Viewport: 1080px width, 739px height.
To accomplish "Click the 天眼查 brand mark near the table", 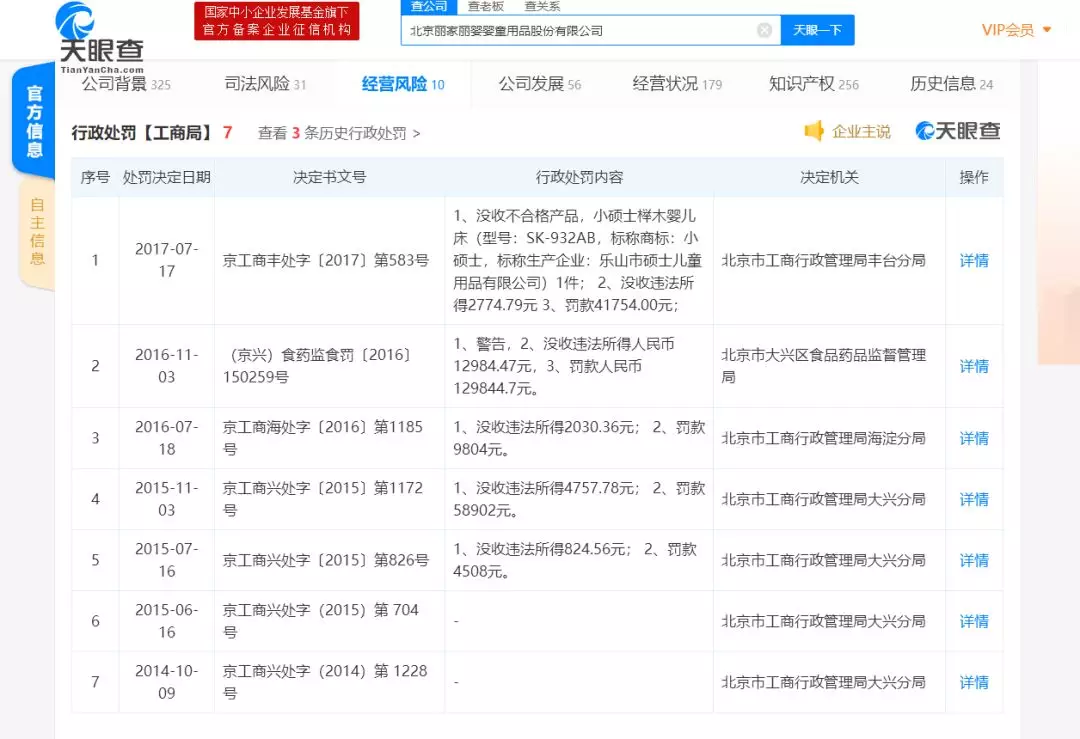I will click(957, 131).
